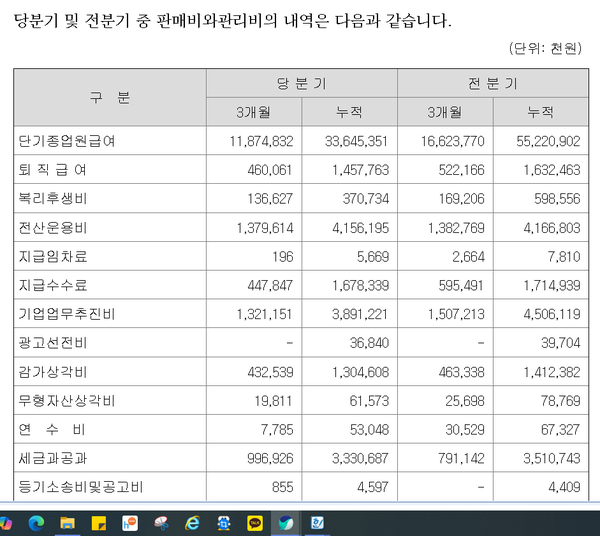This screenshot has height=536, width=600.
Task: Click the value 3,510,743
Action: [552, 458]
